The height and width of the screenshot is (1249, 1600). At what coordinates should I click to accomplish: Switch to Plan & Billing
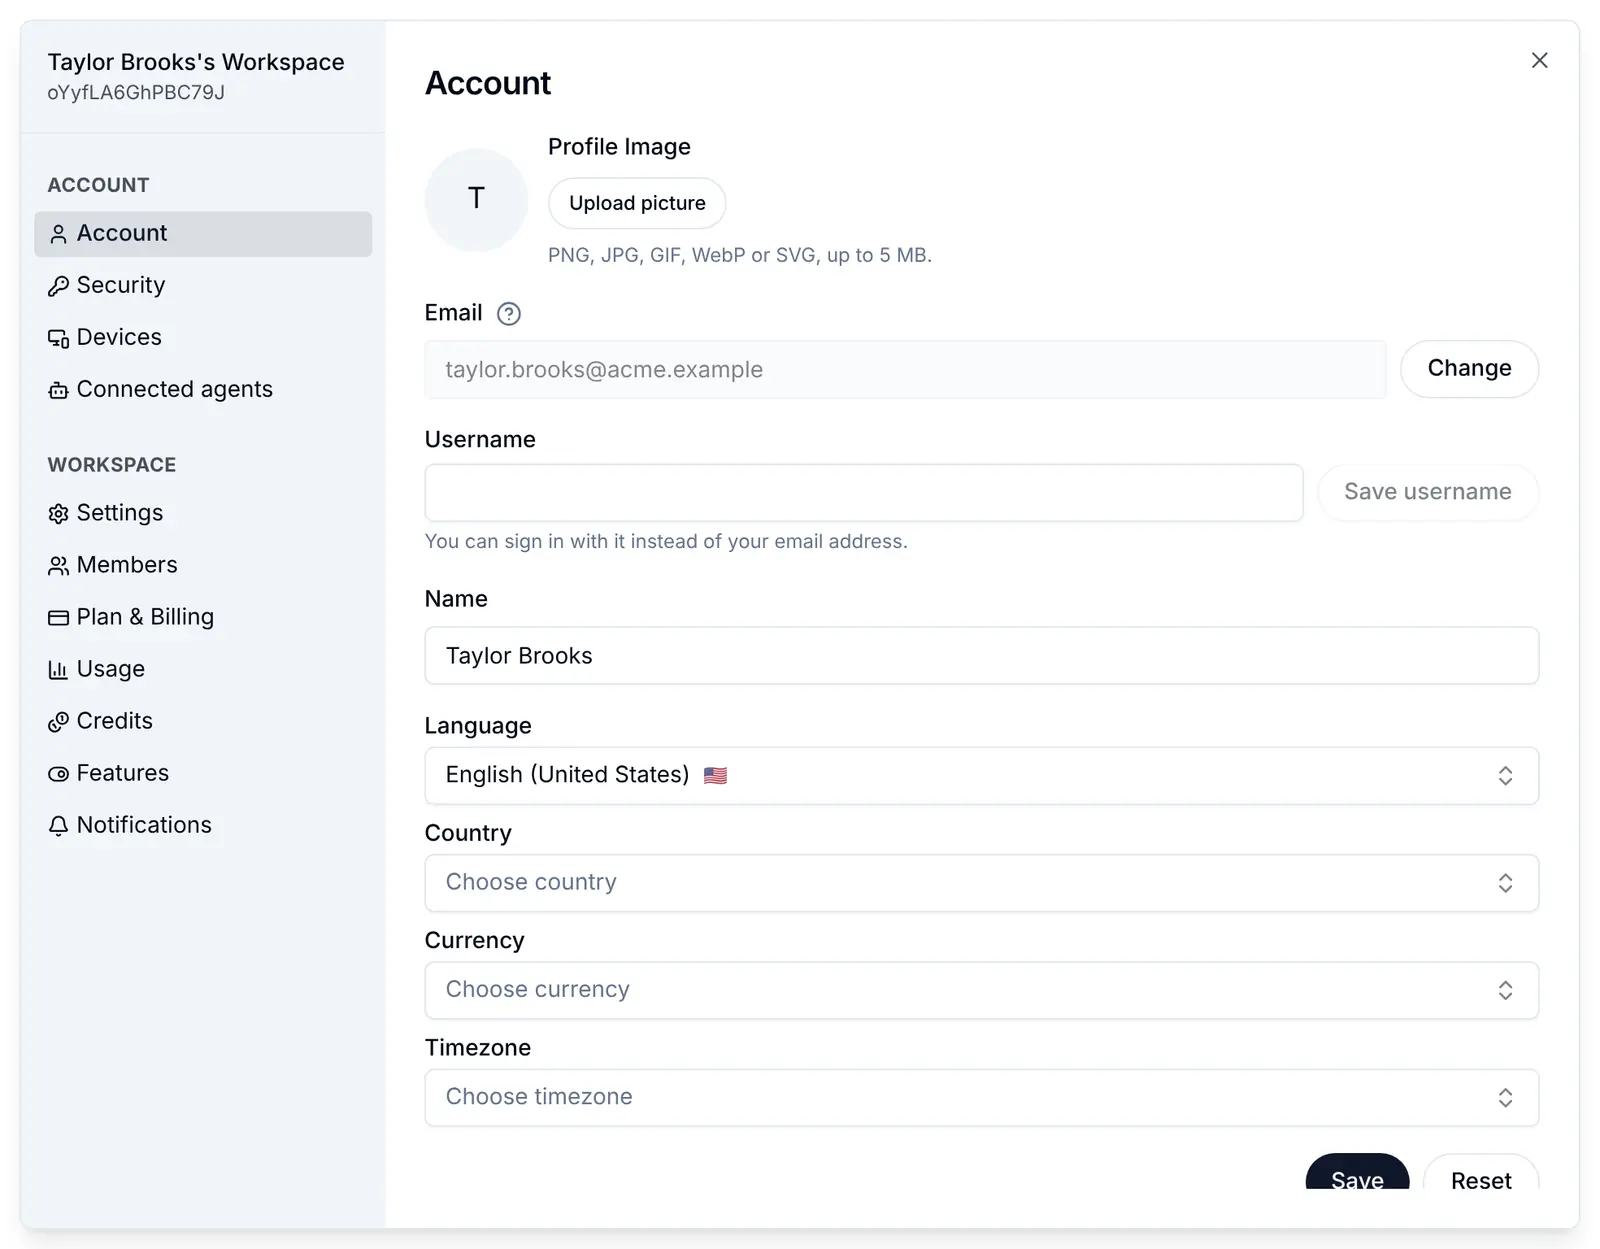203,618
